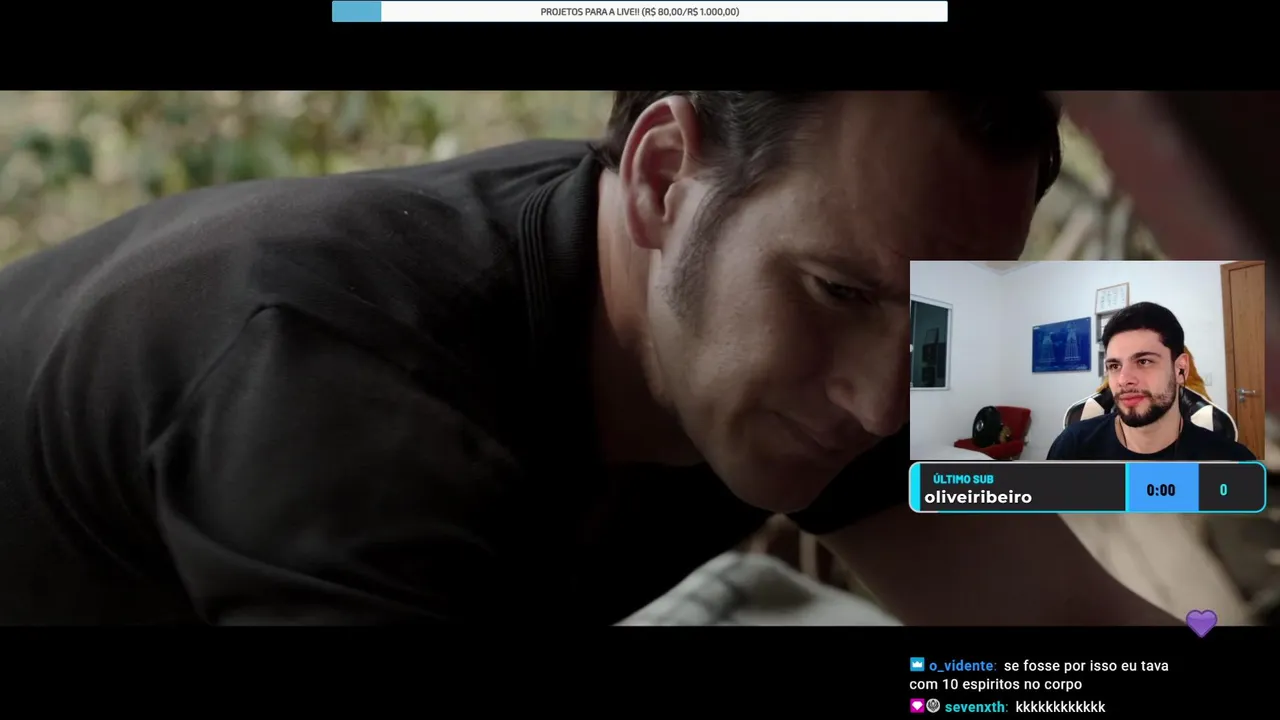Click the purple heart icon
Screen dimensions: 1280x720
click(x=1201, y=623)
